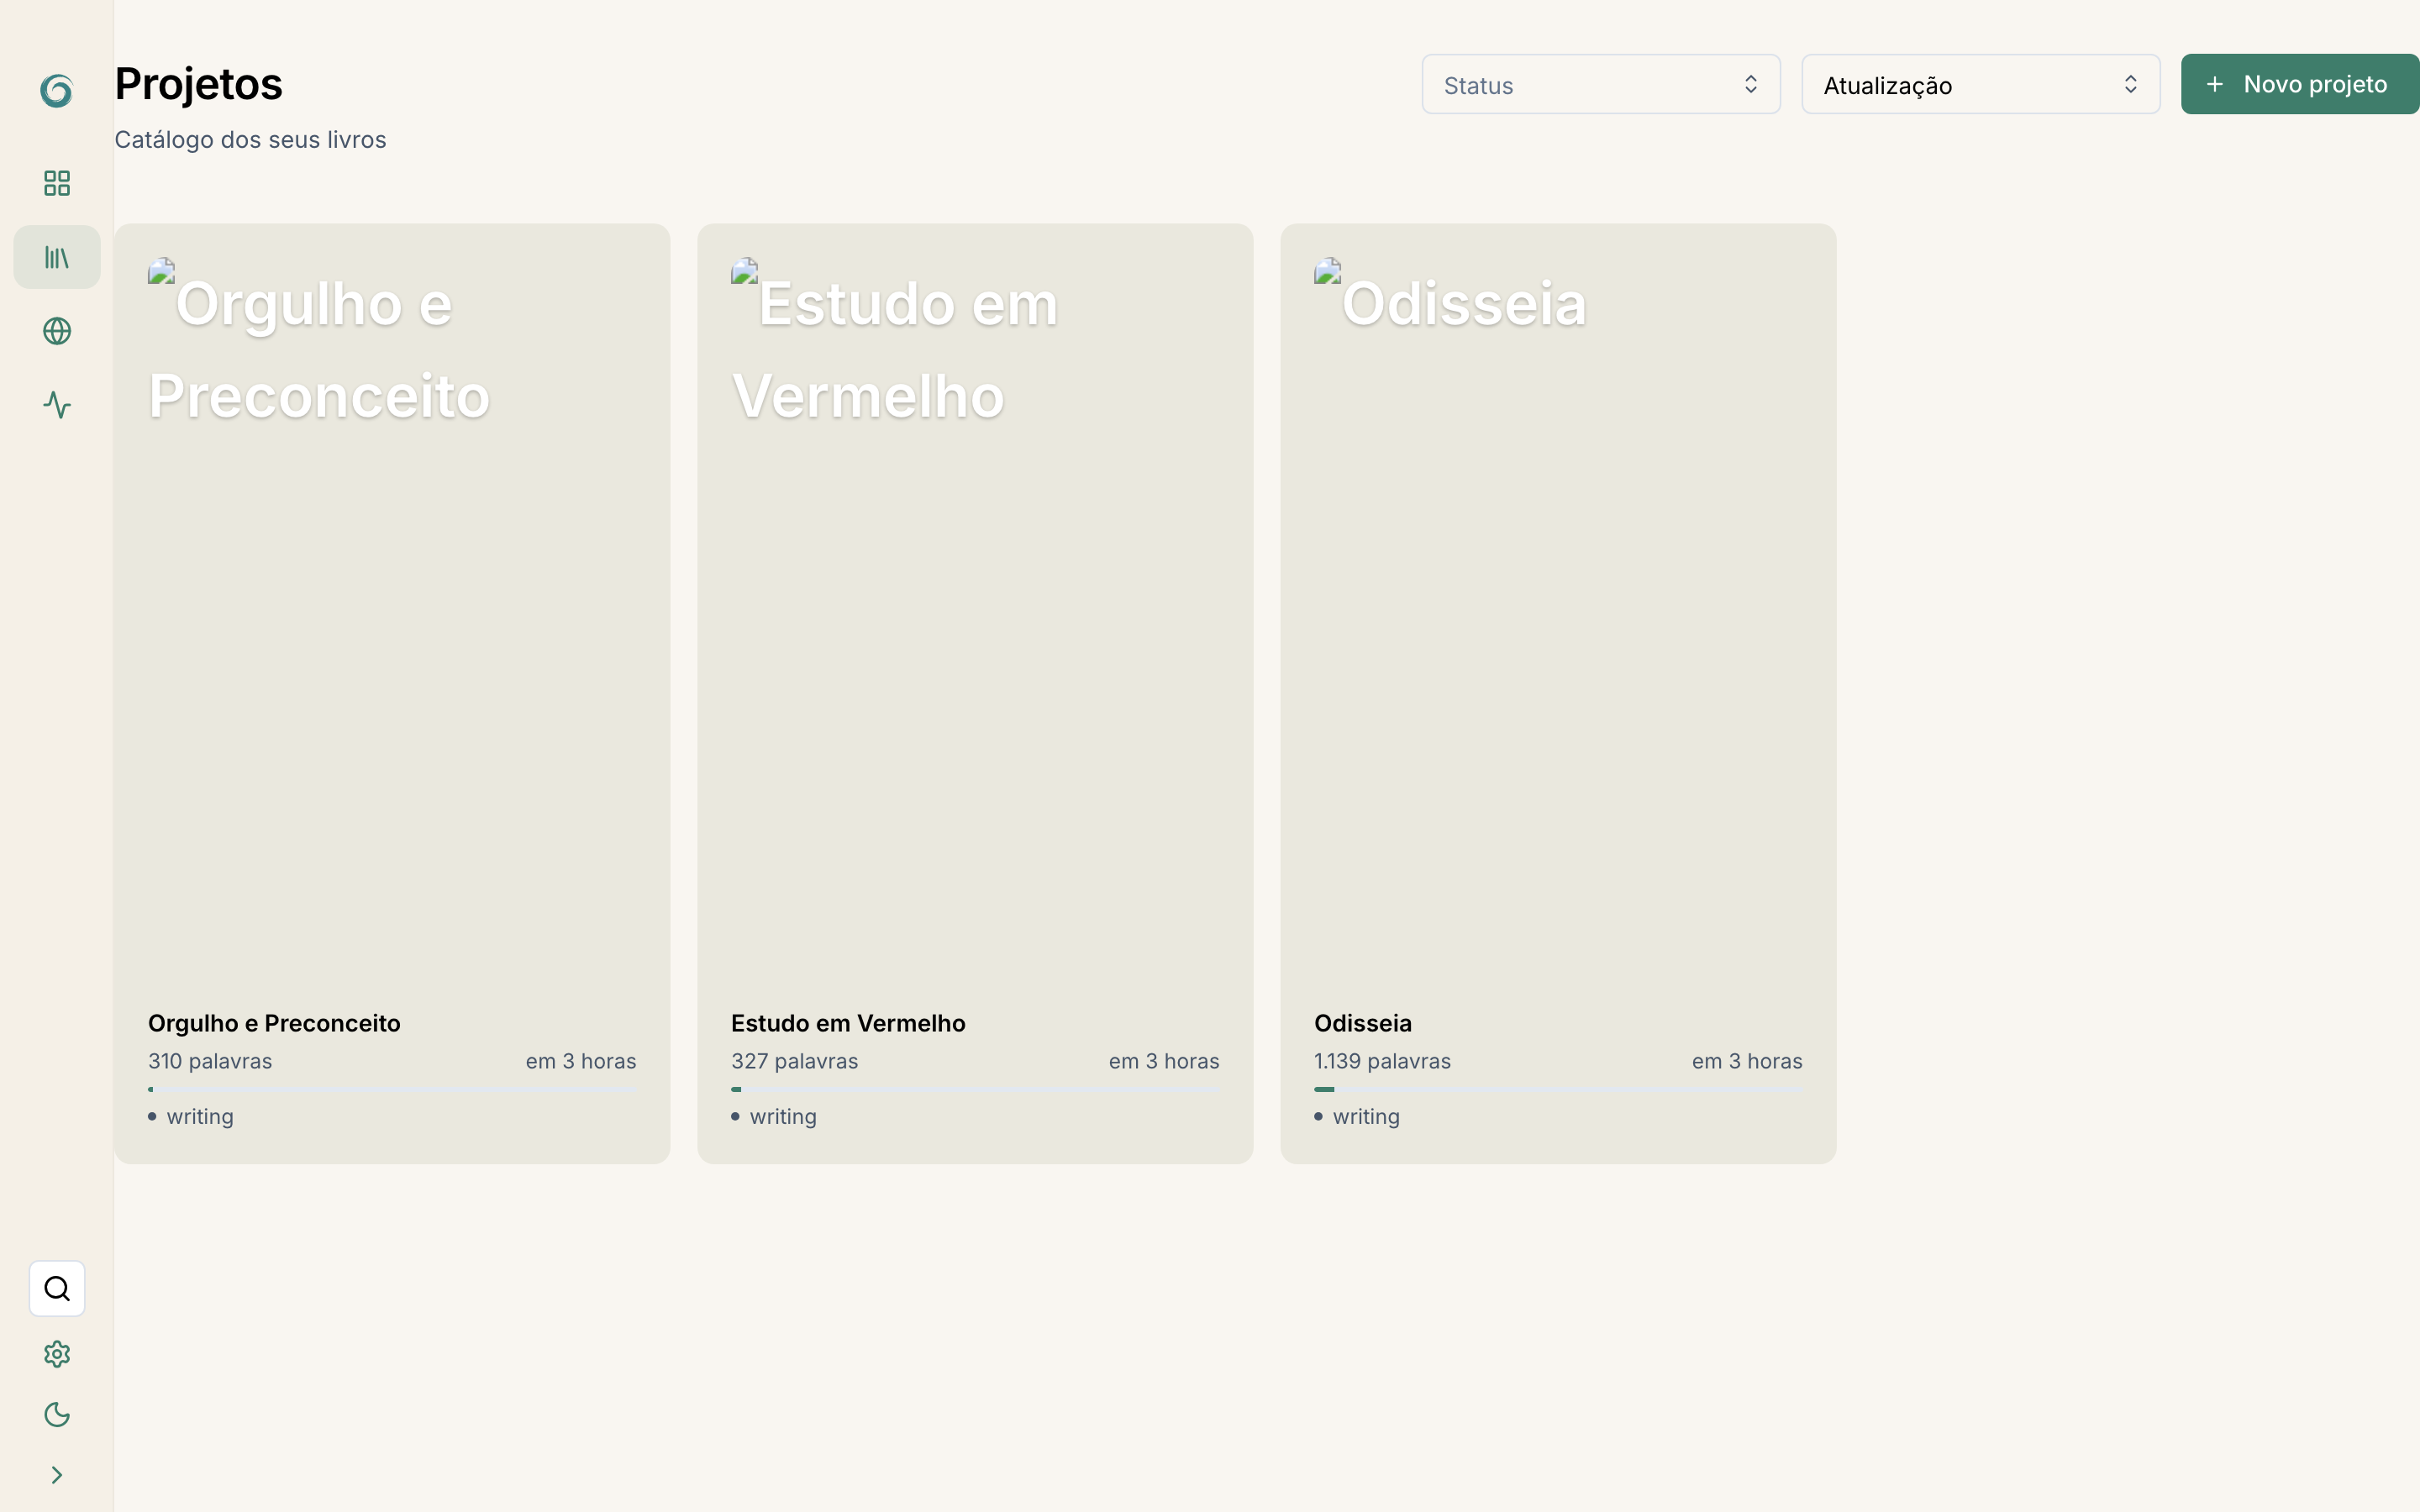
Task: Open the dashboard grid icon
Action: [57, 183]
